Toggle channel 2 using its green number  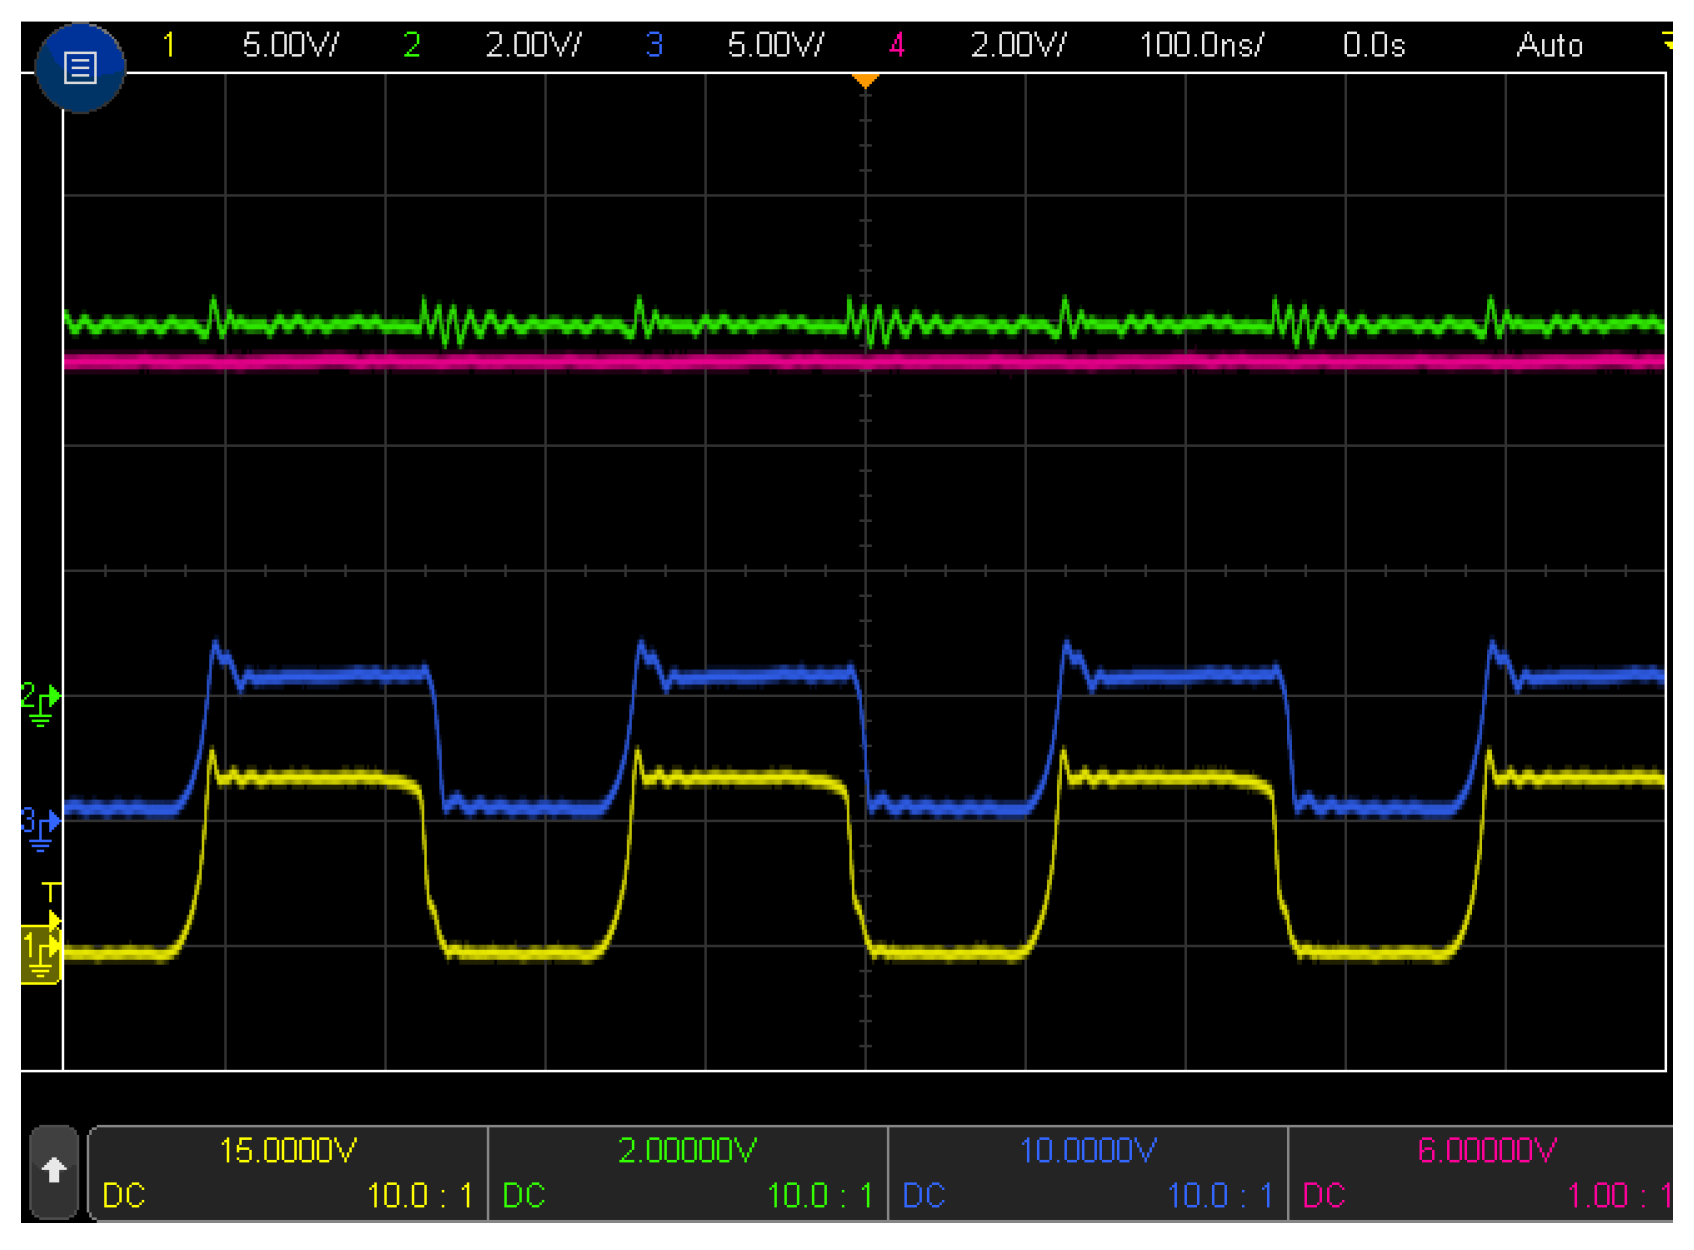tap(411, 45)
